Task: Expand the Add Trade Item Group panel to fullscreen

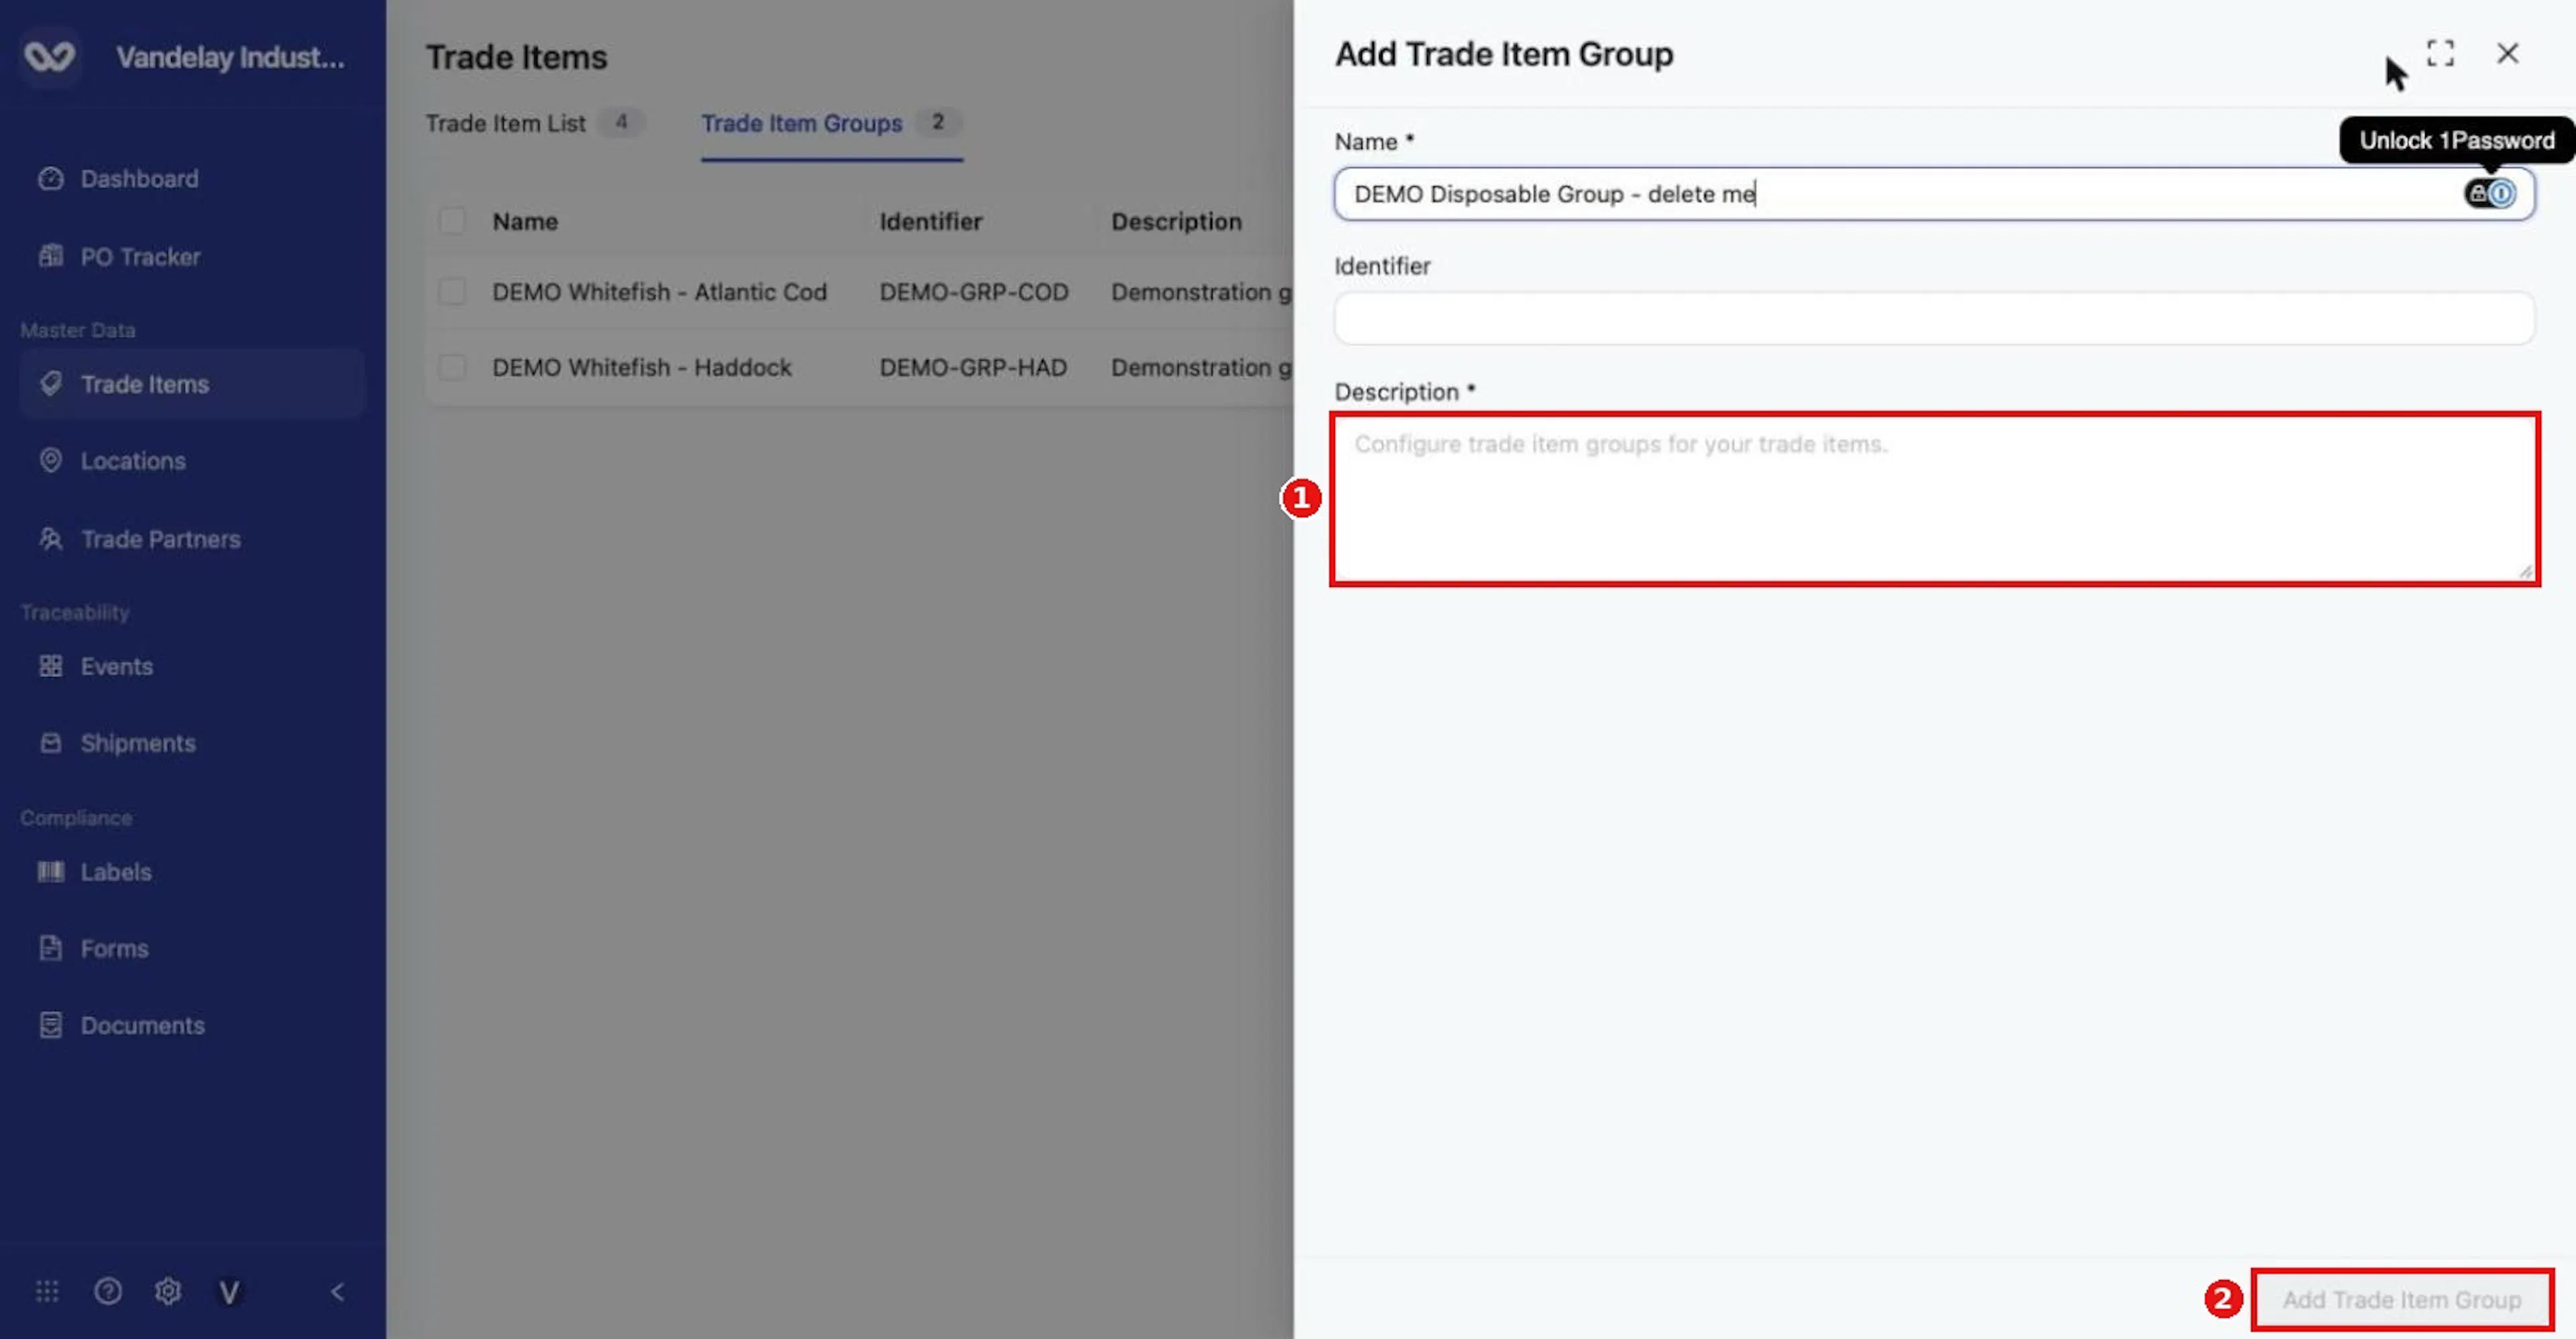Action: coord(2440,53)
